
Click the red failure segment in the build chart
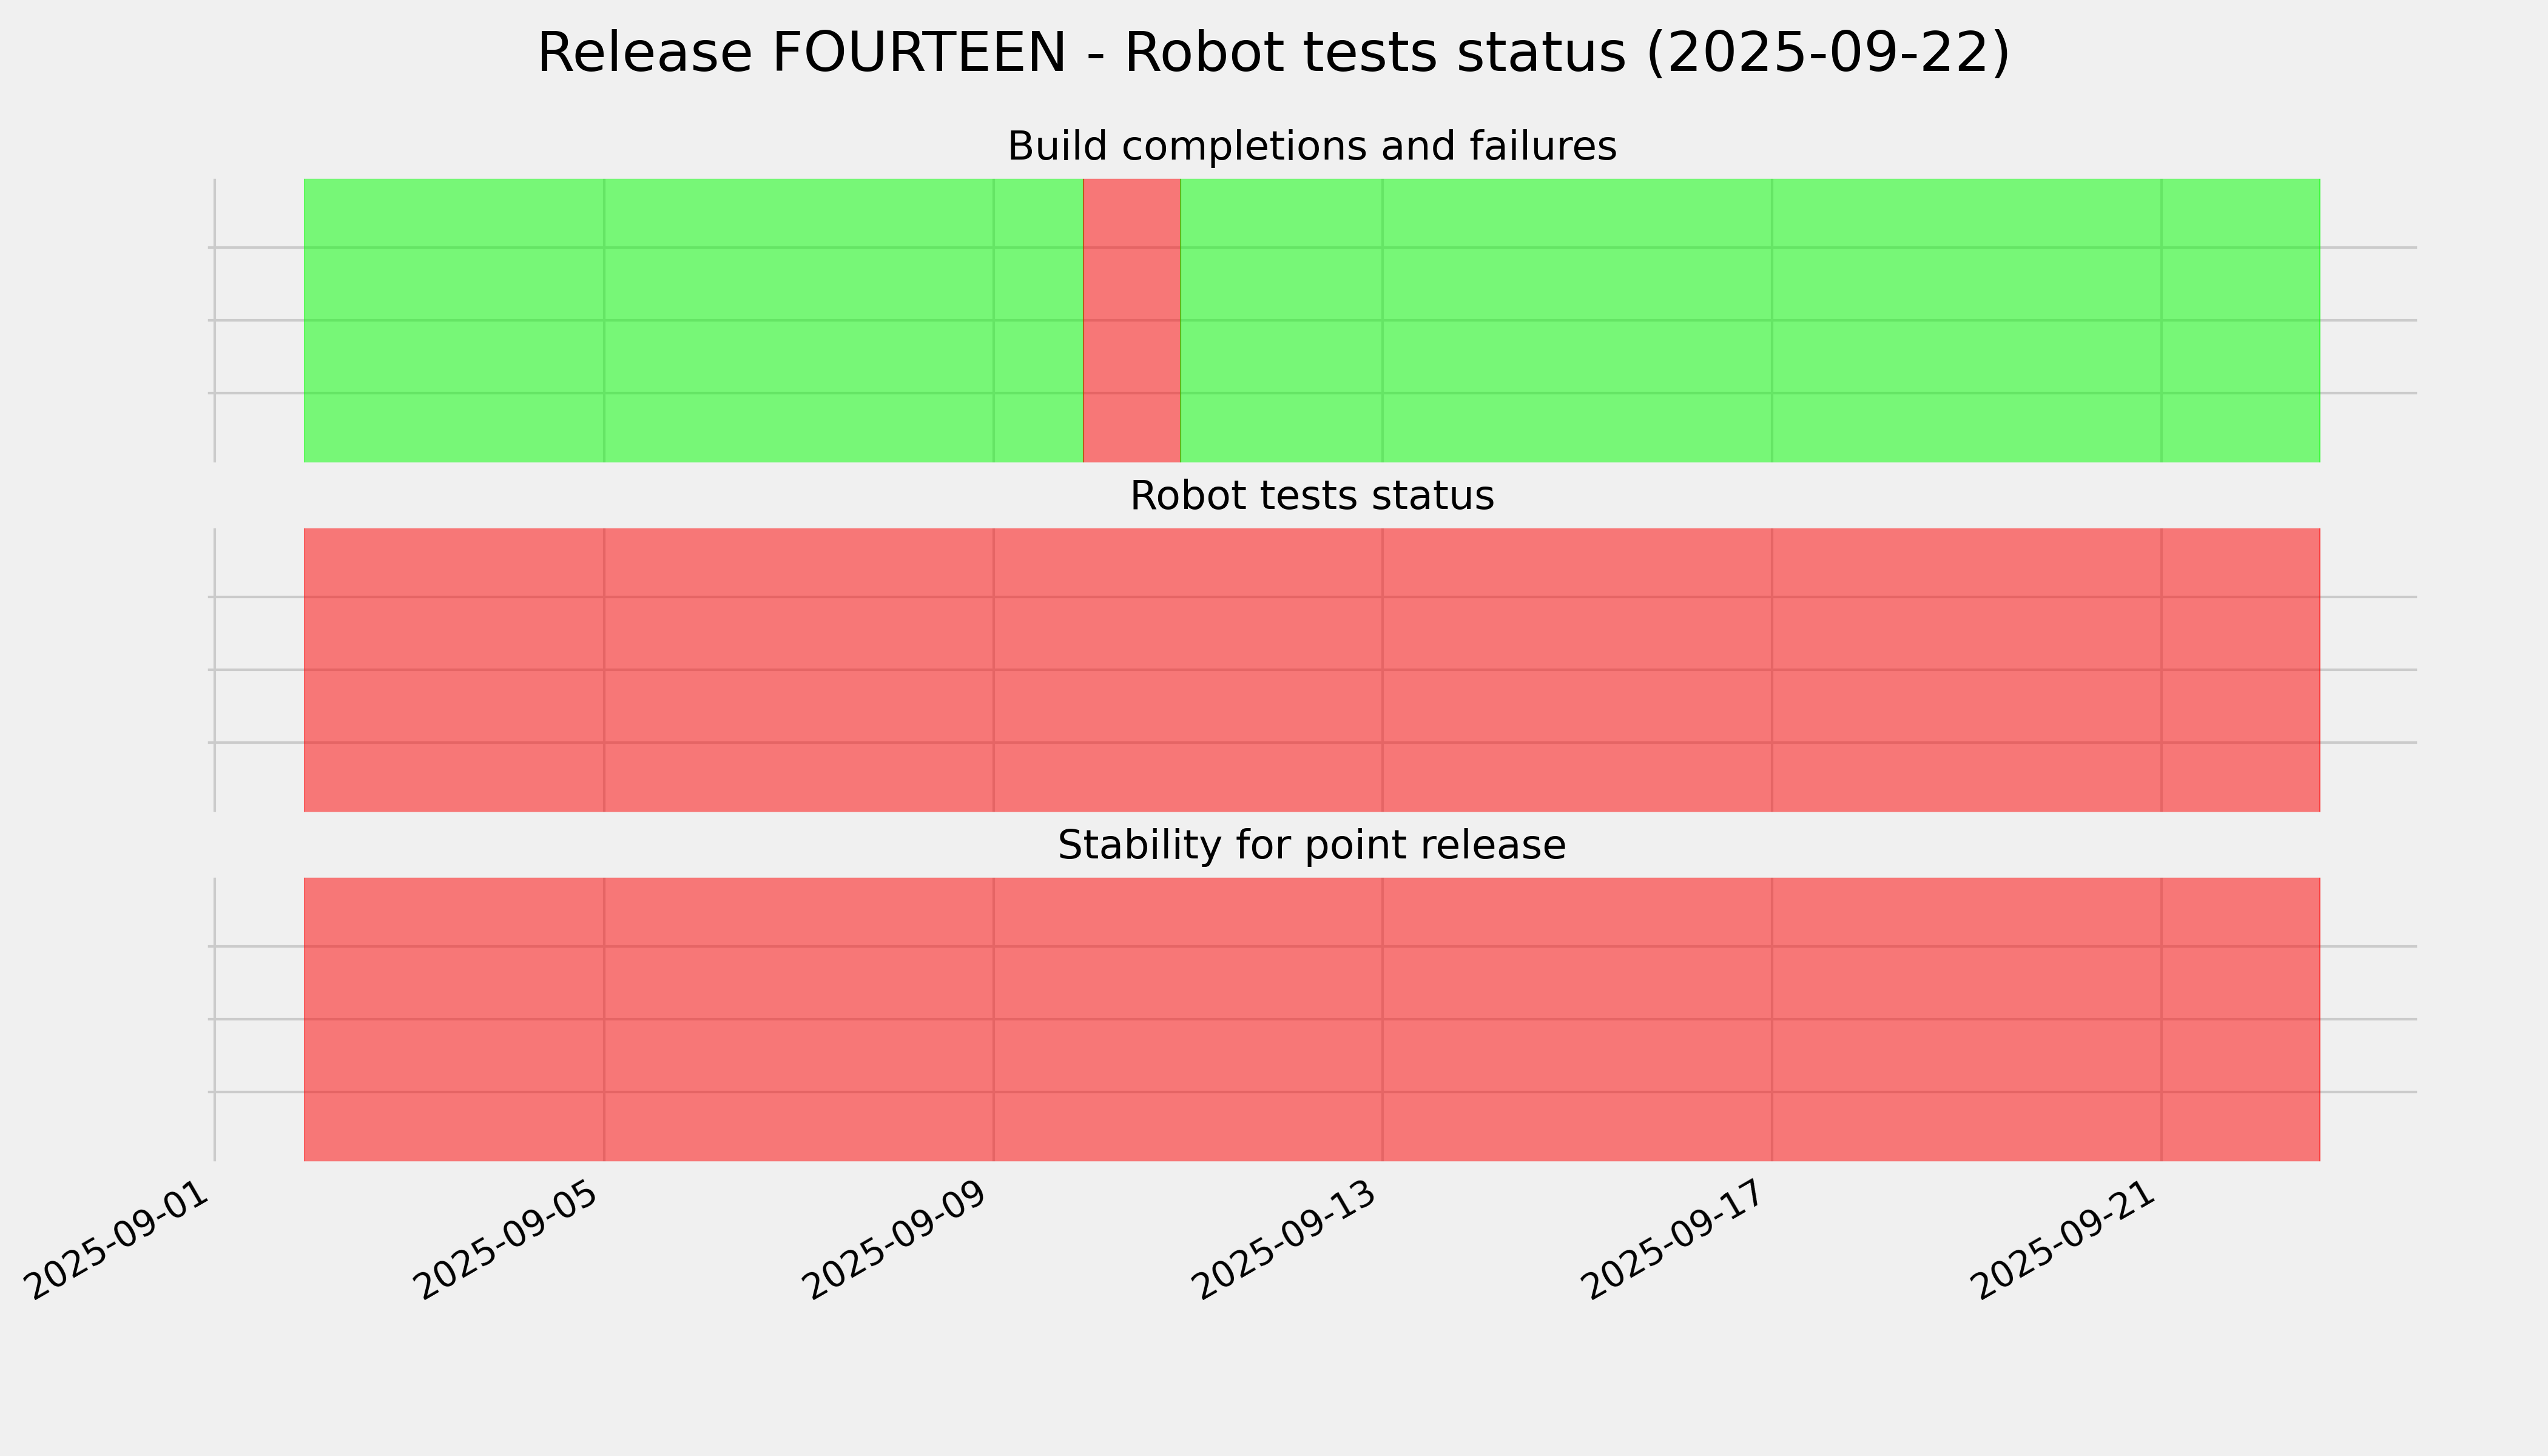click(1131, 320)
